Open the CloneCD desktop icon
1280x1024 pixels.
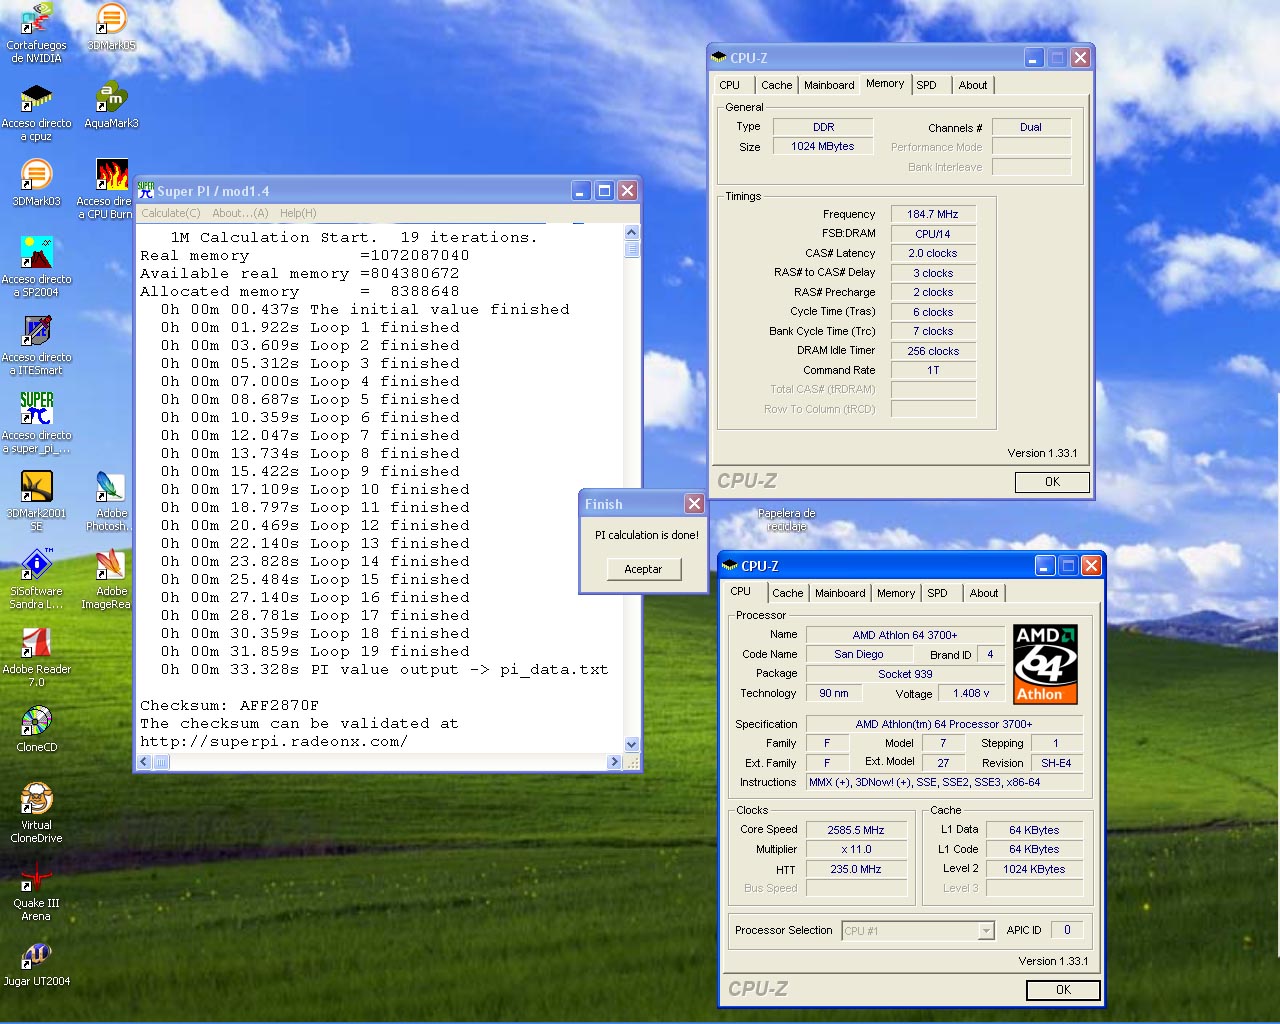(x=36, y=722)
